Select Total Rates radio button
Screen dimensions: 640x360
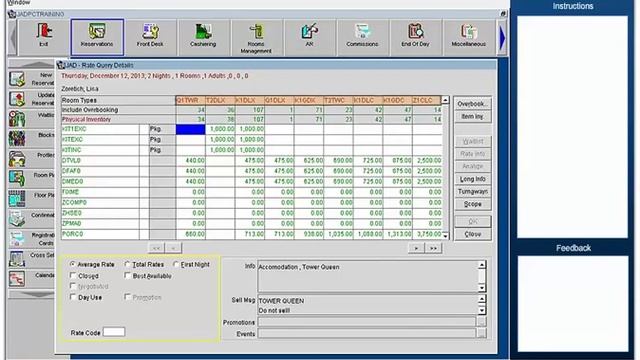coord(127,264)
